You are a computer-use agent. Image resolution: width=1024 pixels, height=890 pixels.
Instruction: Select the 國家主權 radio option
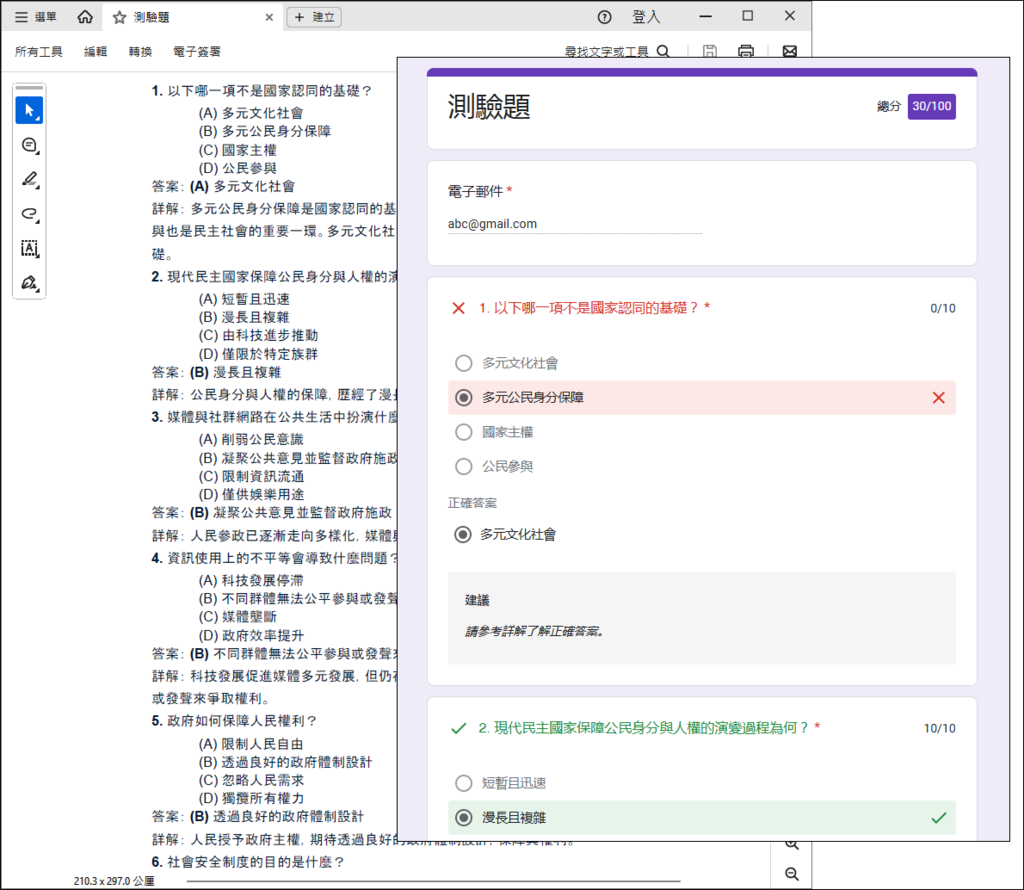(x=464, y=432)
